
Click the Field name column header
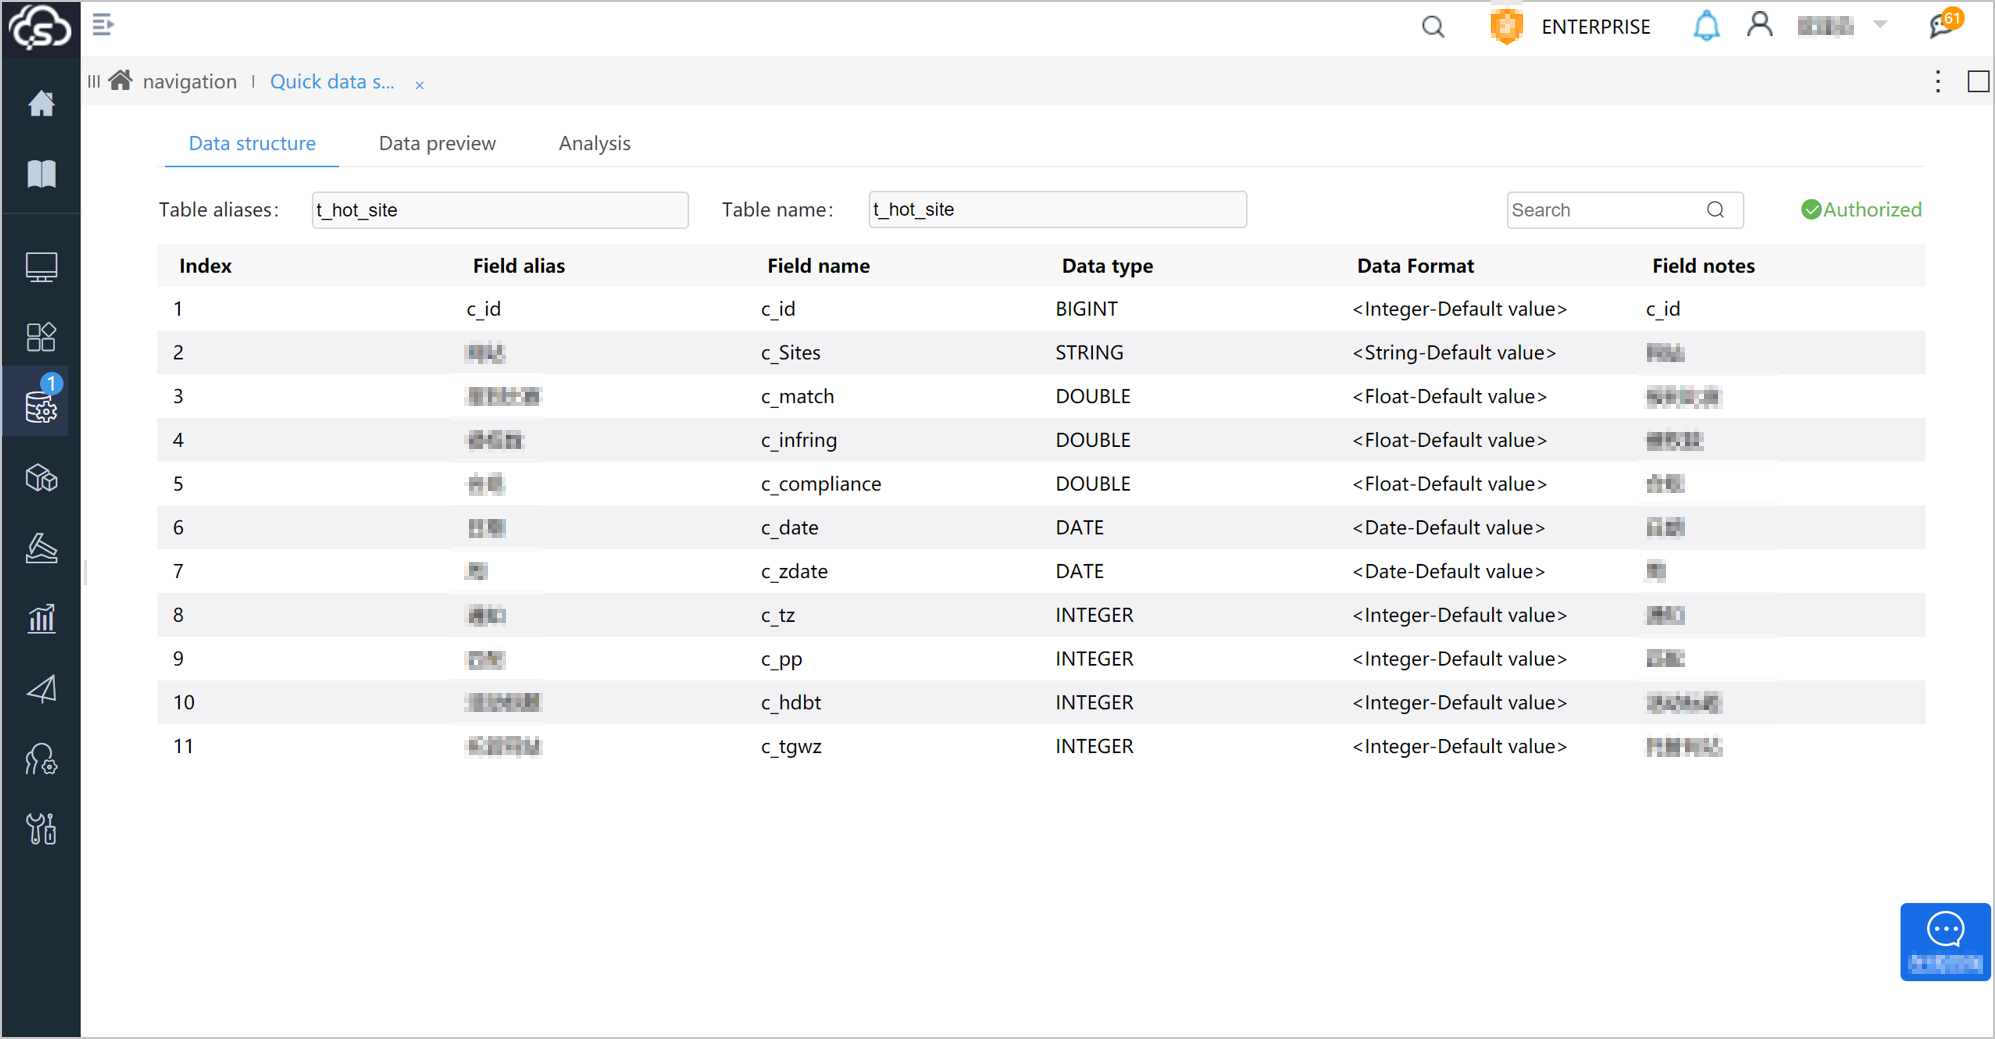[818, 266]
